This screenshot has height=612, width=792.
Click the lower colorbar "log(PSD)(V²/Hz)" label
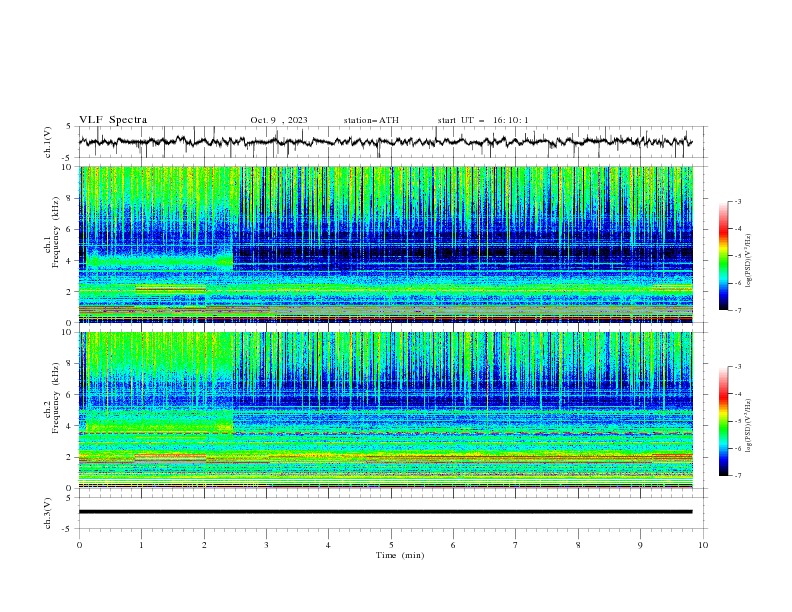749,426
